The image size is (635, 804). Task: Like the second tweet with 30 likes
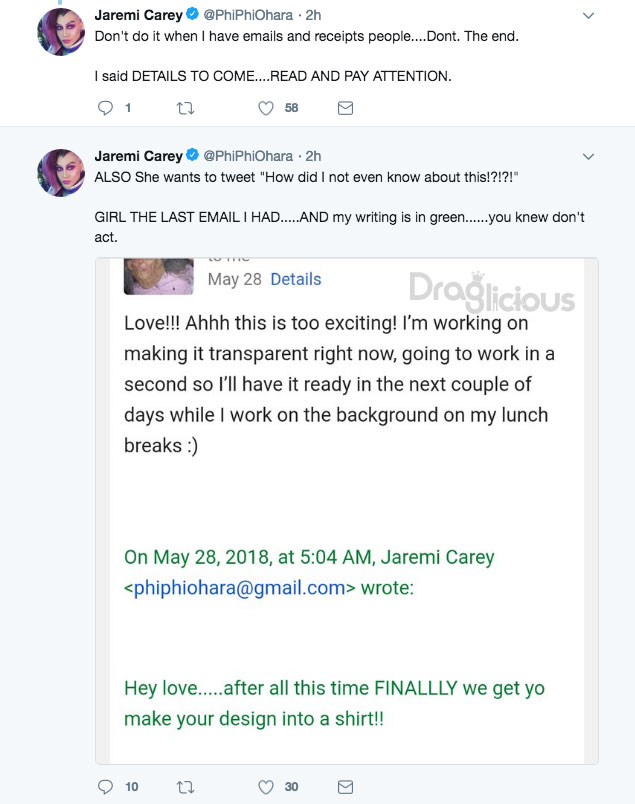pyautogui.click(x=266, y=787)
